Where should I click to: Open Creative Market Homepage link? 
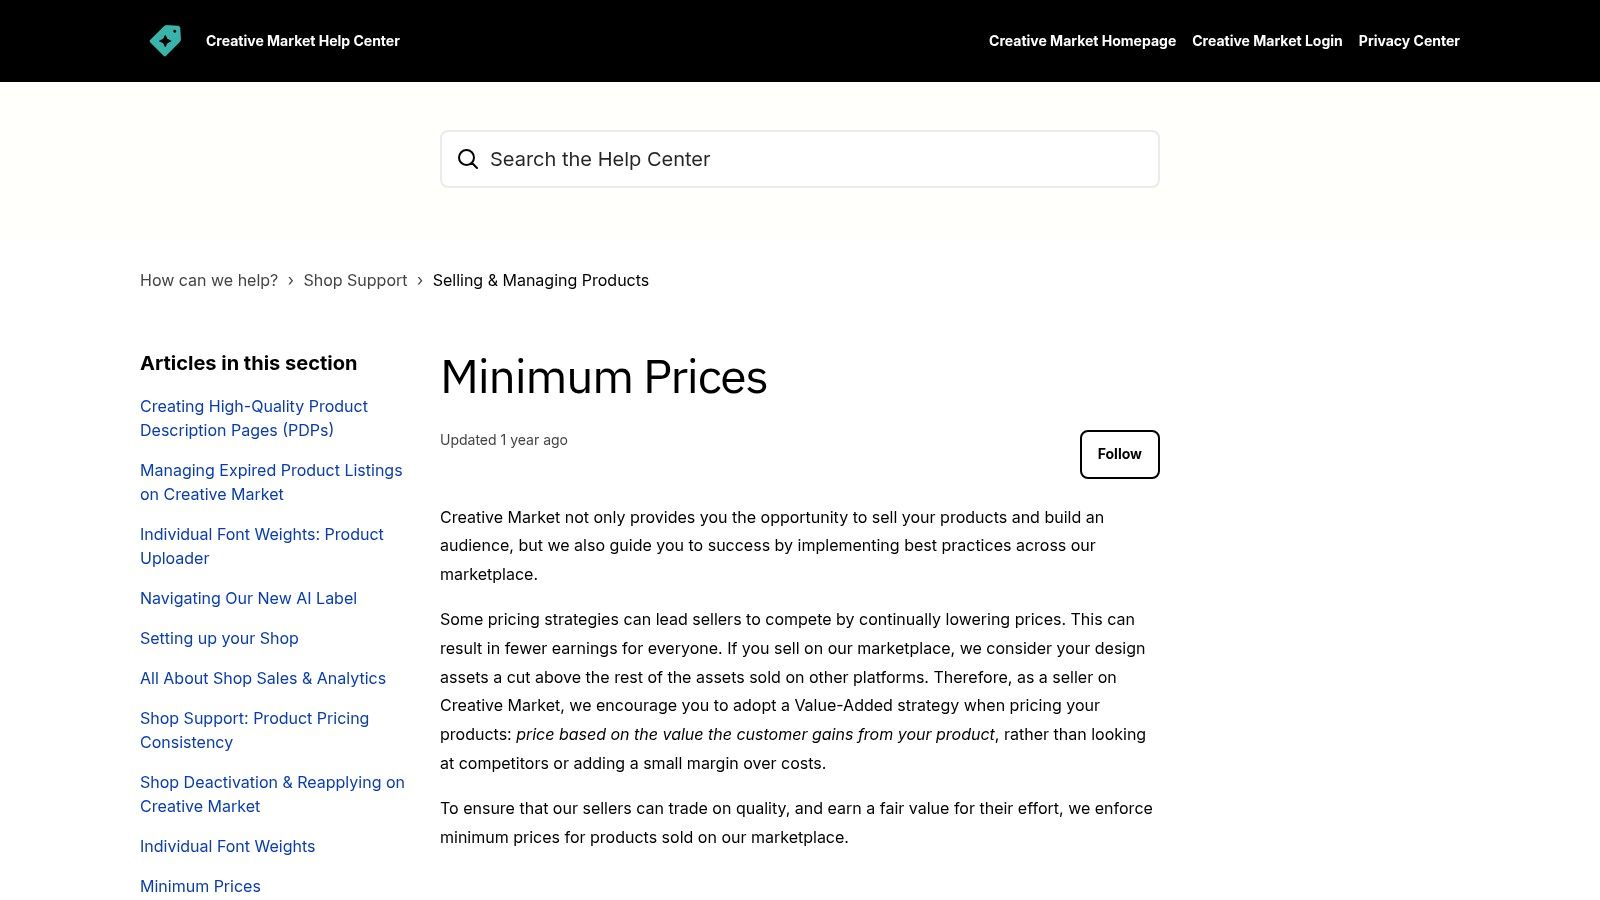click(1082, 41)
